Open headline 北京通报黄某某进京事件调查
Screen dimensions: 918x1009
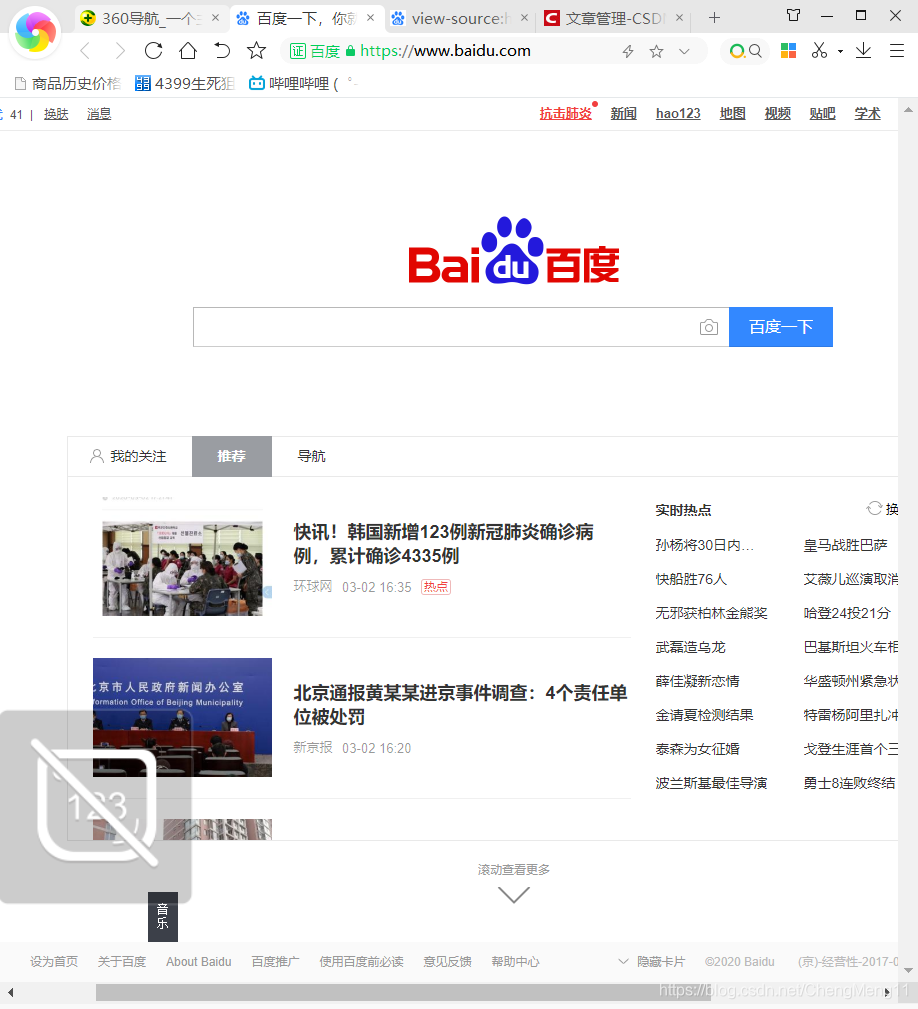click(x=460, y=705)
